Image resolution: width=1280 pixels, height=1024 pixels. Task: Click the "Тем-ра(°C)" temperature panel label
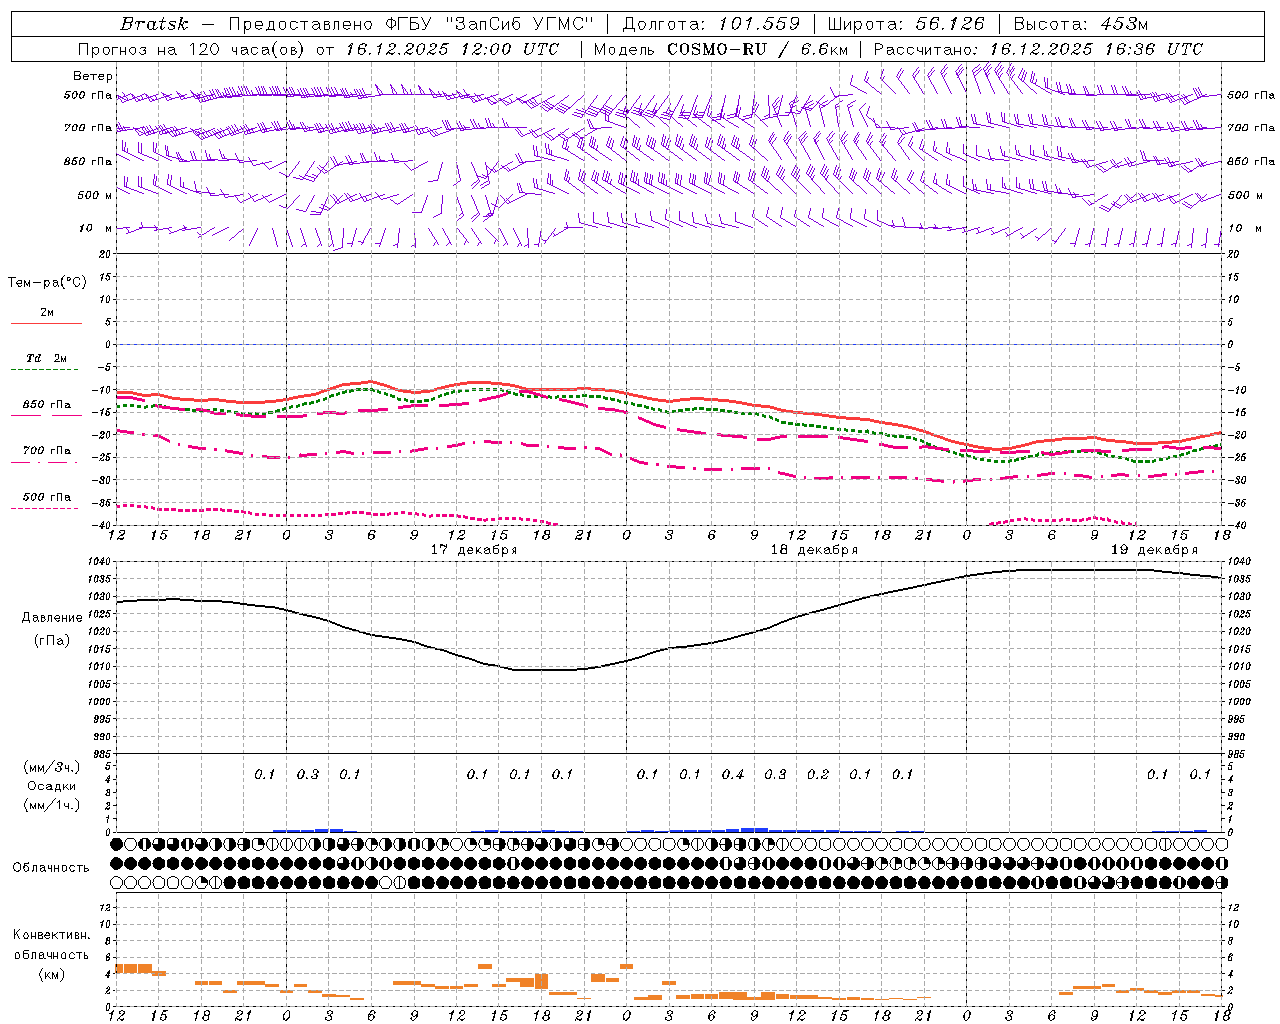47,283
